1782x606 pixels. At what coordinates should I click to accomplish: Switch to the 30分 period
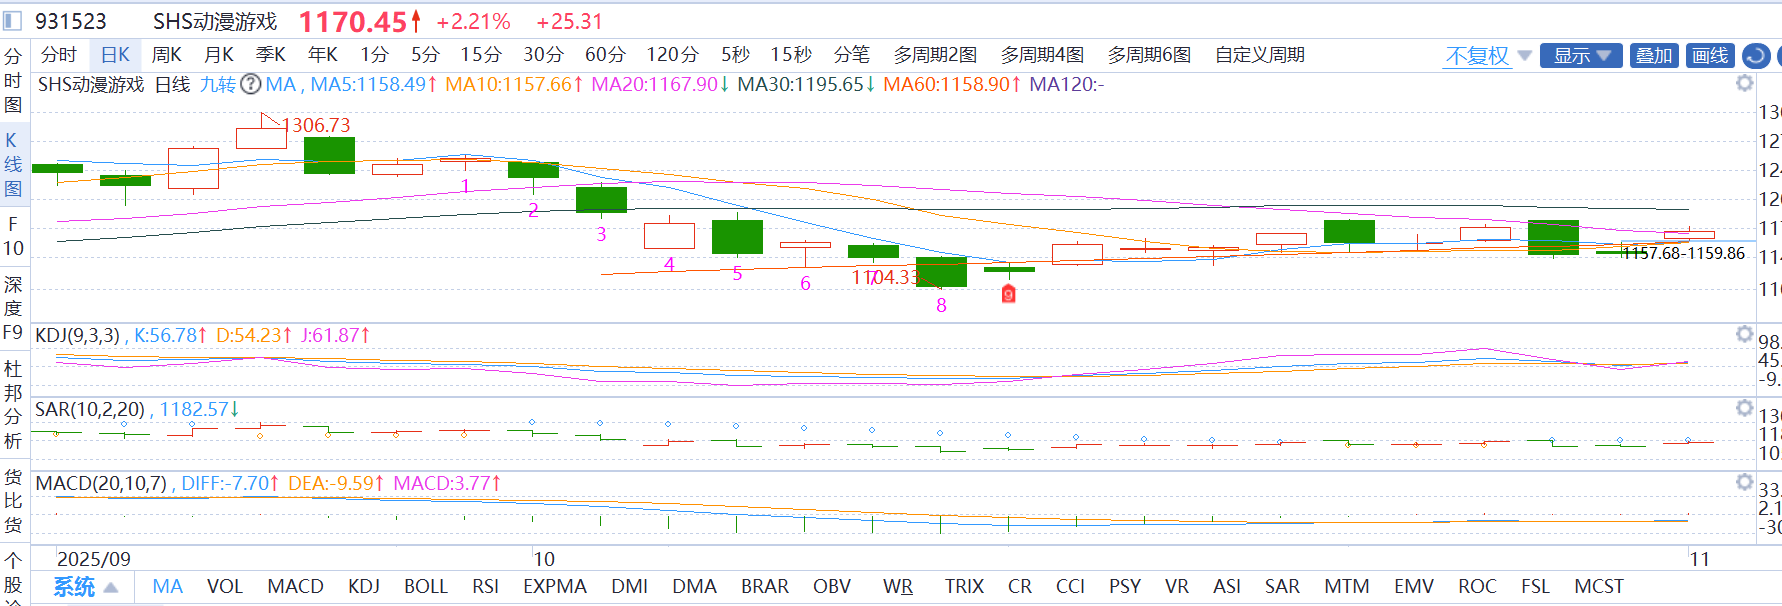coord(544,55)
